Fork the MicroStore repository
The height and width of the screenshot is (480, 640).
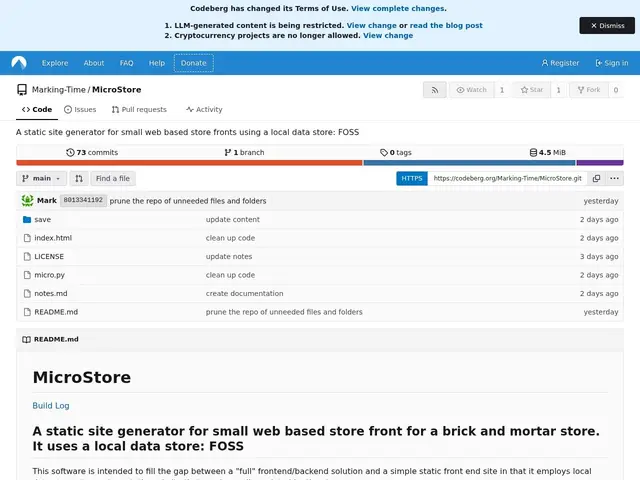[589, 90]
